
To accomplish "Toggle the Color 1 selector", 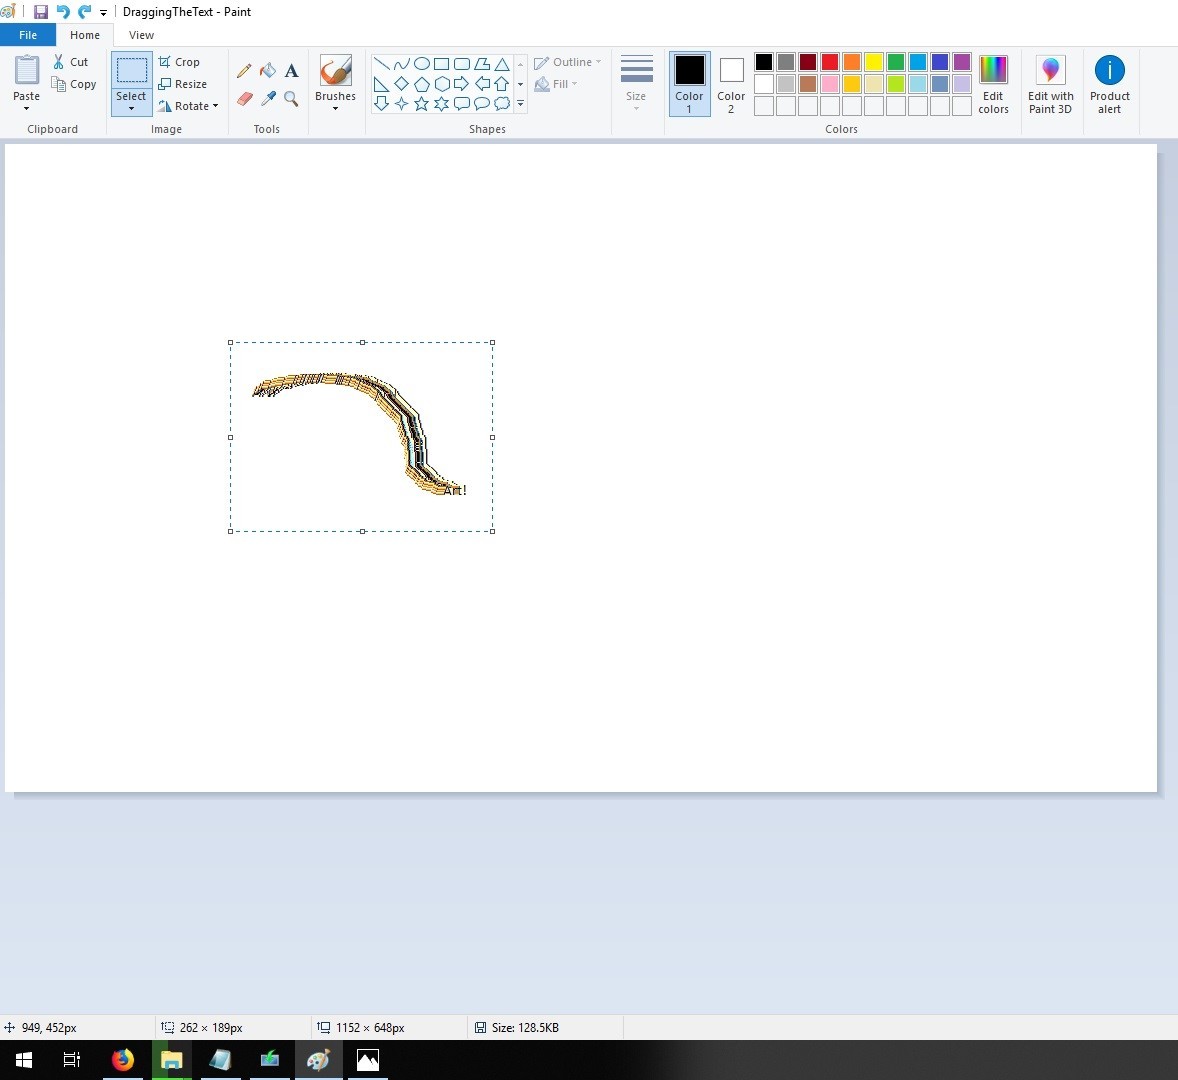I will pos(689,83).
